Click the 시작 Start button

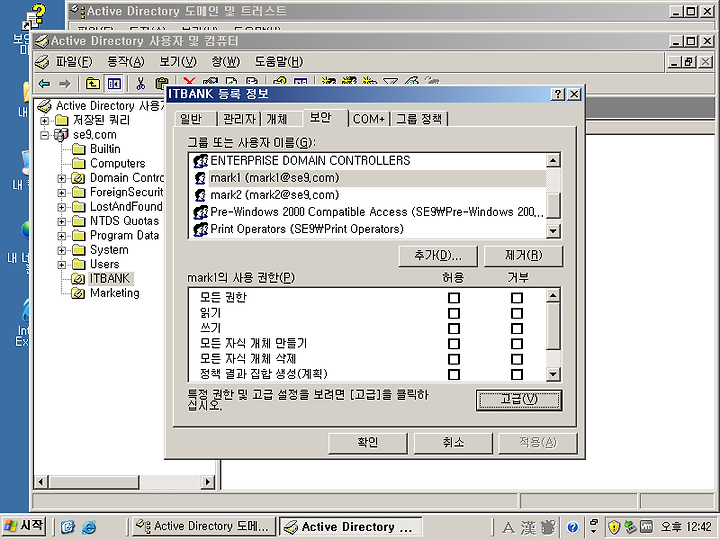(x=24, y=526)
